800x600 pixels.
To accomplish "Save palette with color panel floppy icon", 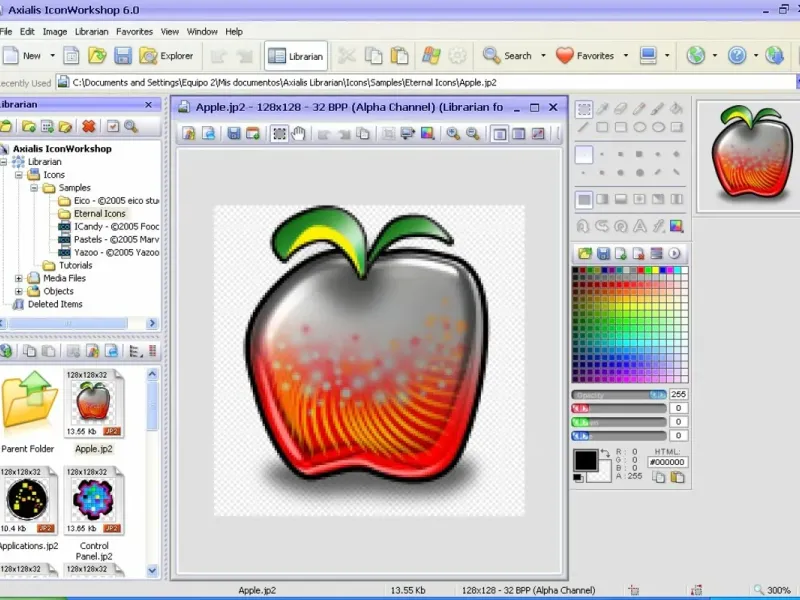I will (x=603, y=254).
